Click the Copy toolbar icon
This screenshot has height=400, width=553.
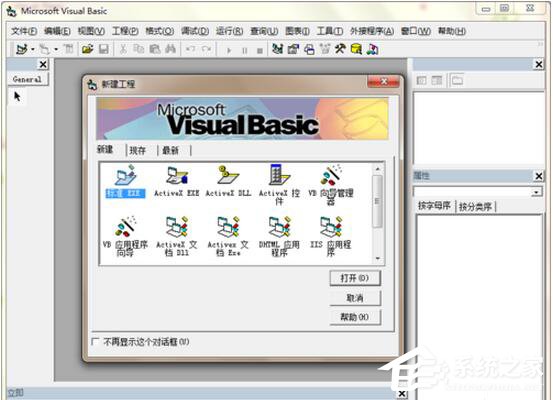coord(139,49)
